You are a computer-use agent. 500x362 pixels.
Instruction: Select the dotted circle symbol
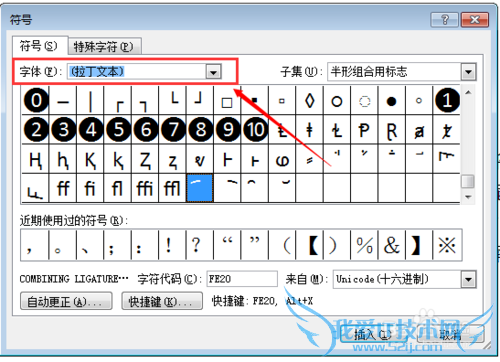(x=364, y=100)
